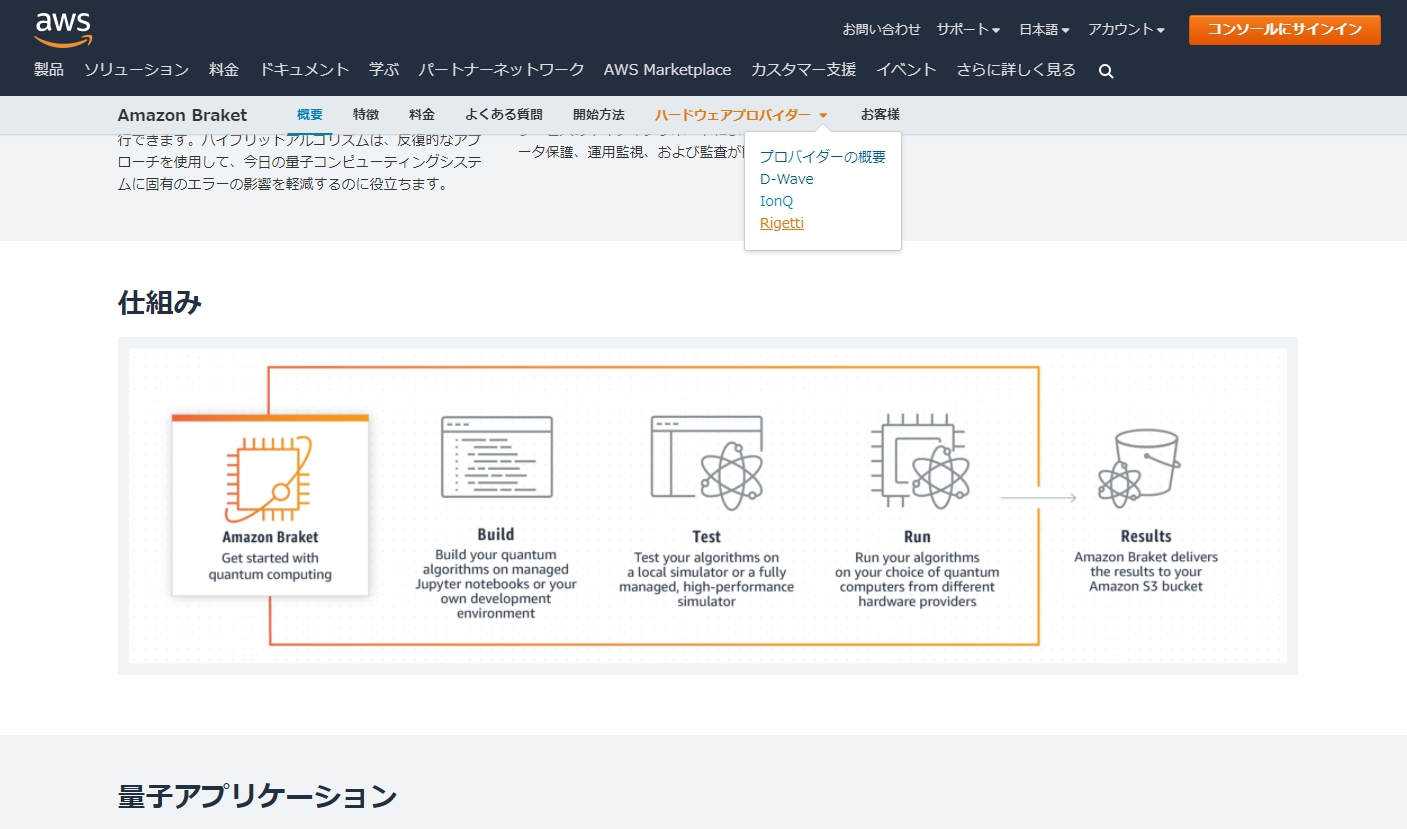
Task: Click プロバイダーの概要 in the open menu
Action: [x=822, y=156]
